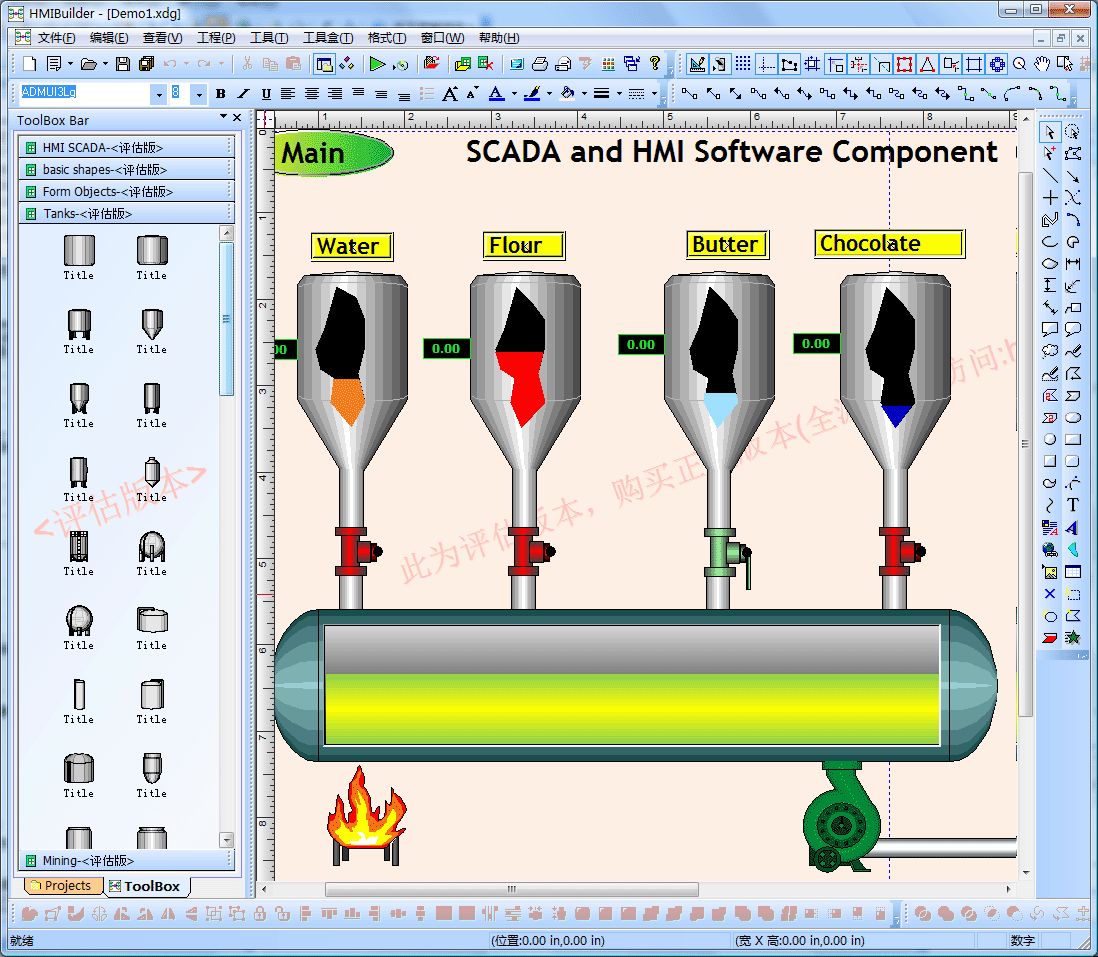Switch to the Projects tab
This screenshot has width=1098, height=957.
tap(62, 886)
